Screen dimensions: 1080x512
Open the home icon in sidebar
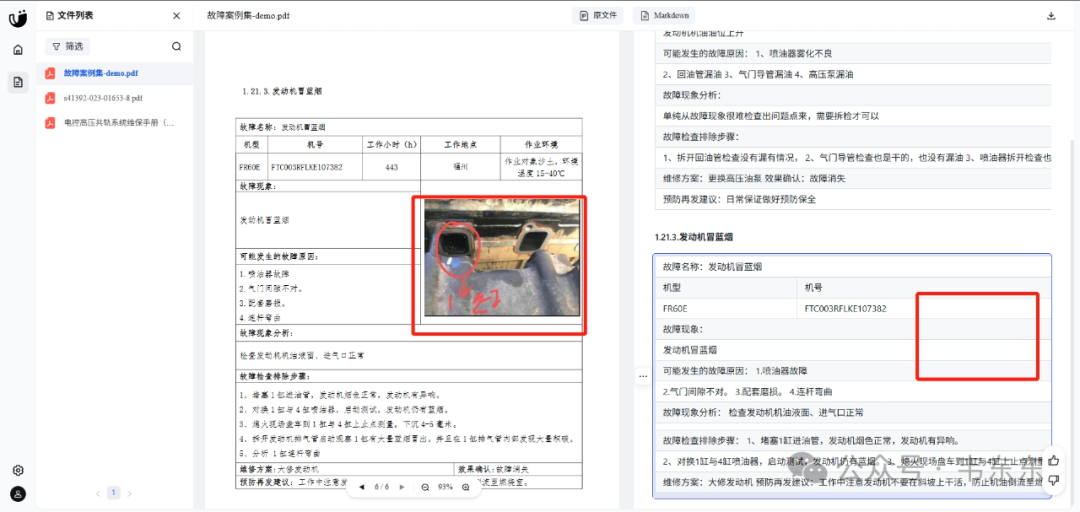pyautogui.click(x=18, y=50)
